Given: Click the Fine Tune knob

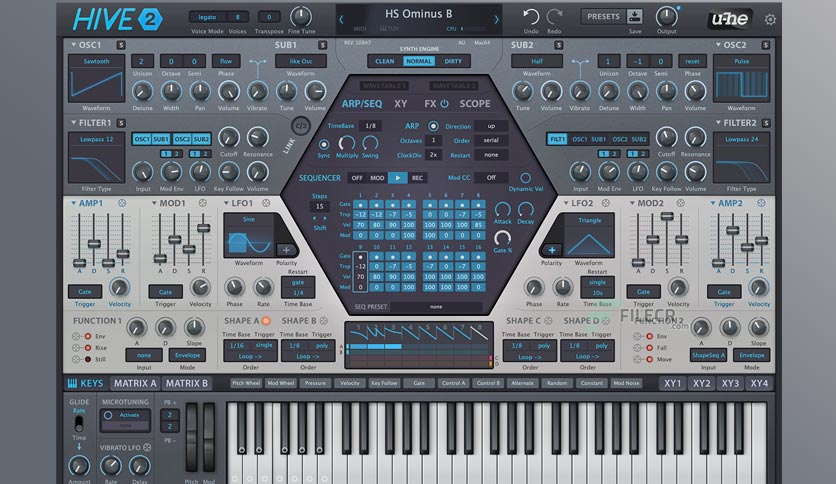Looking at the screenshot, I should (301, 17).
